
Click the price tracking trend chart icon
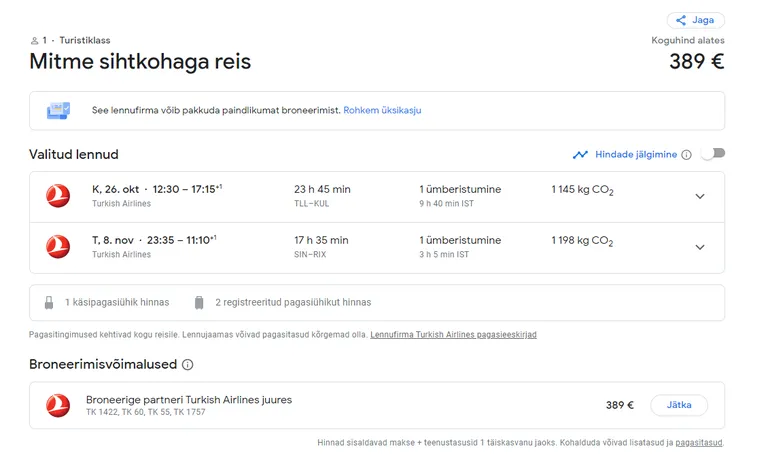580,155
